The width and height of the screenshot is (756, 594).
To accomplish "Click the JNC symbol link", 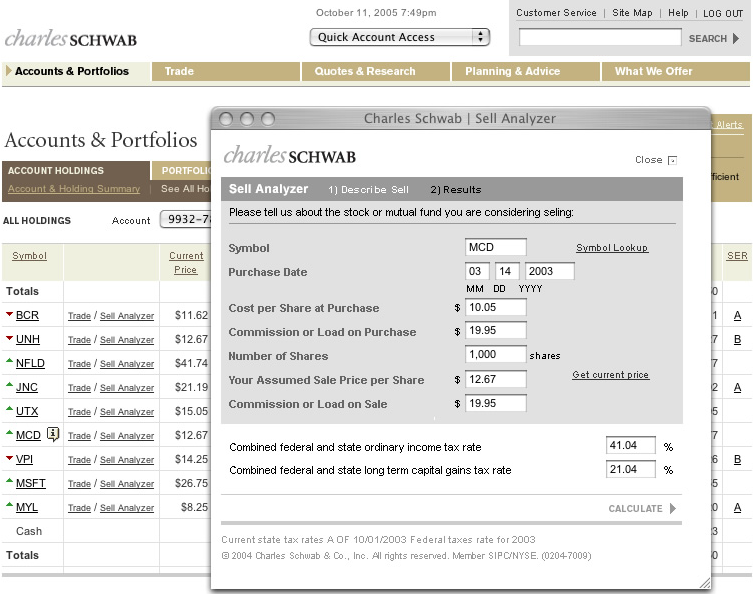I will point(27,387).
